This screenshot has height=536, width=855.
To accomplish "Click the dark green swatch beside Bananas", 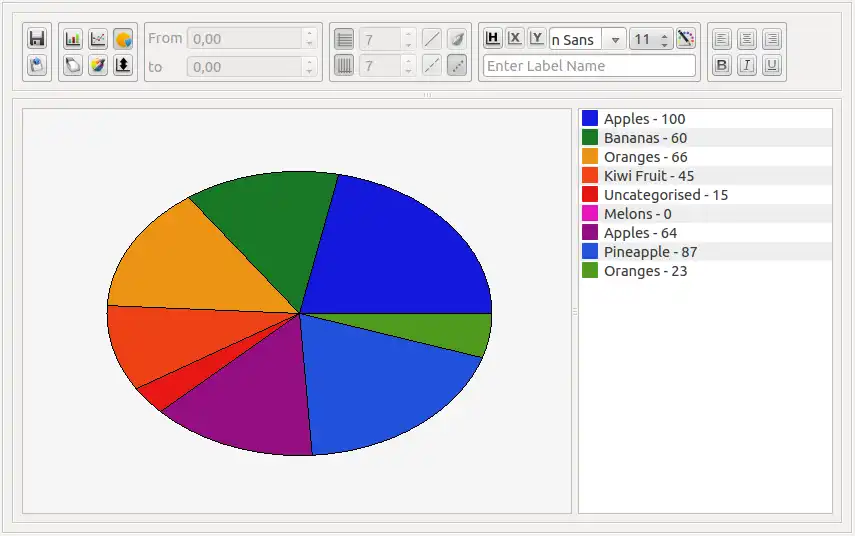I will (x=590, y=137).
